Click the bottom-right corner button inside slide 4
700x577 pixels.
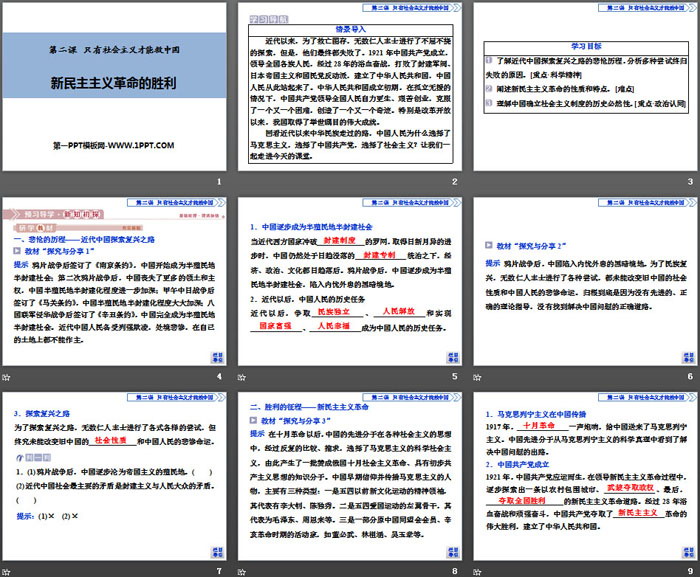pos(218,357)
